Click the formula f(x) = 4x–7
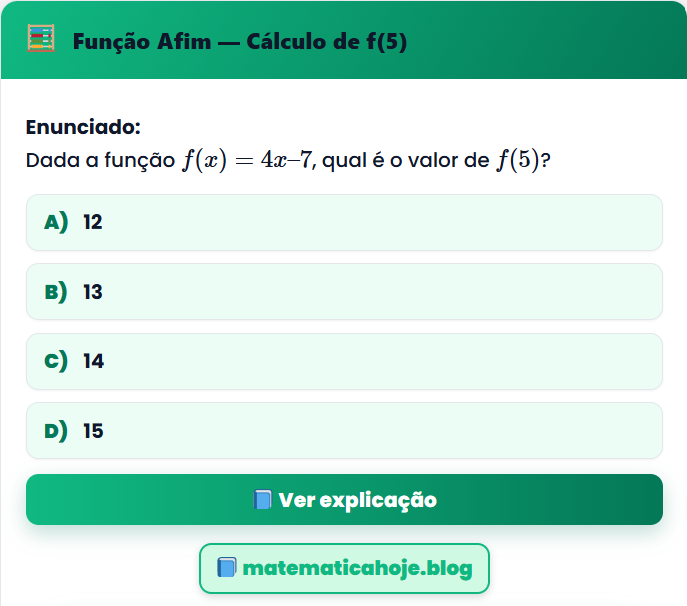The width and height of the screenshot is (687, 606). click(247, 160)
